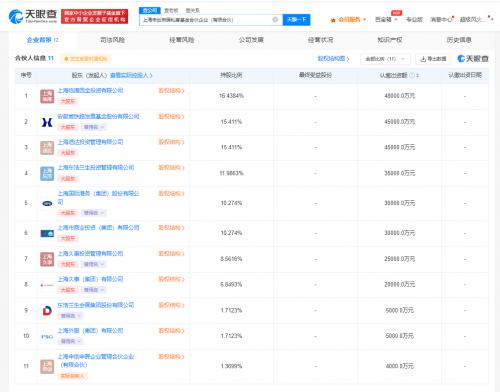Open the shareholding ratio filter dropdown (11)
The image size is (500, 392).
pyautogui.click(x=385, y=59)
